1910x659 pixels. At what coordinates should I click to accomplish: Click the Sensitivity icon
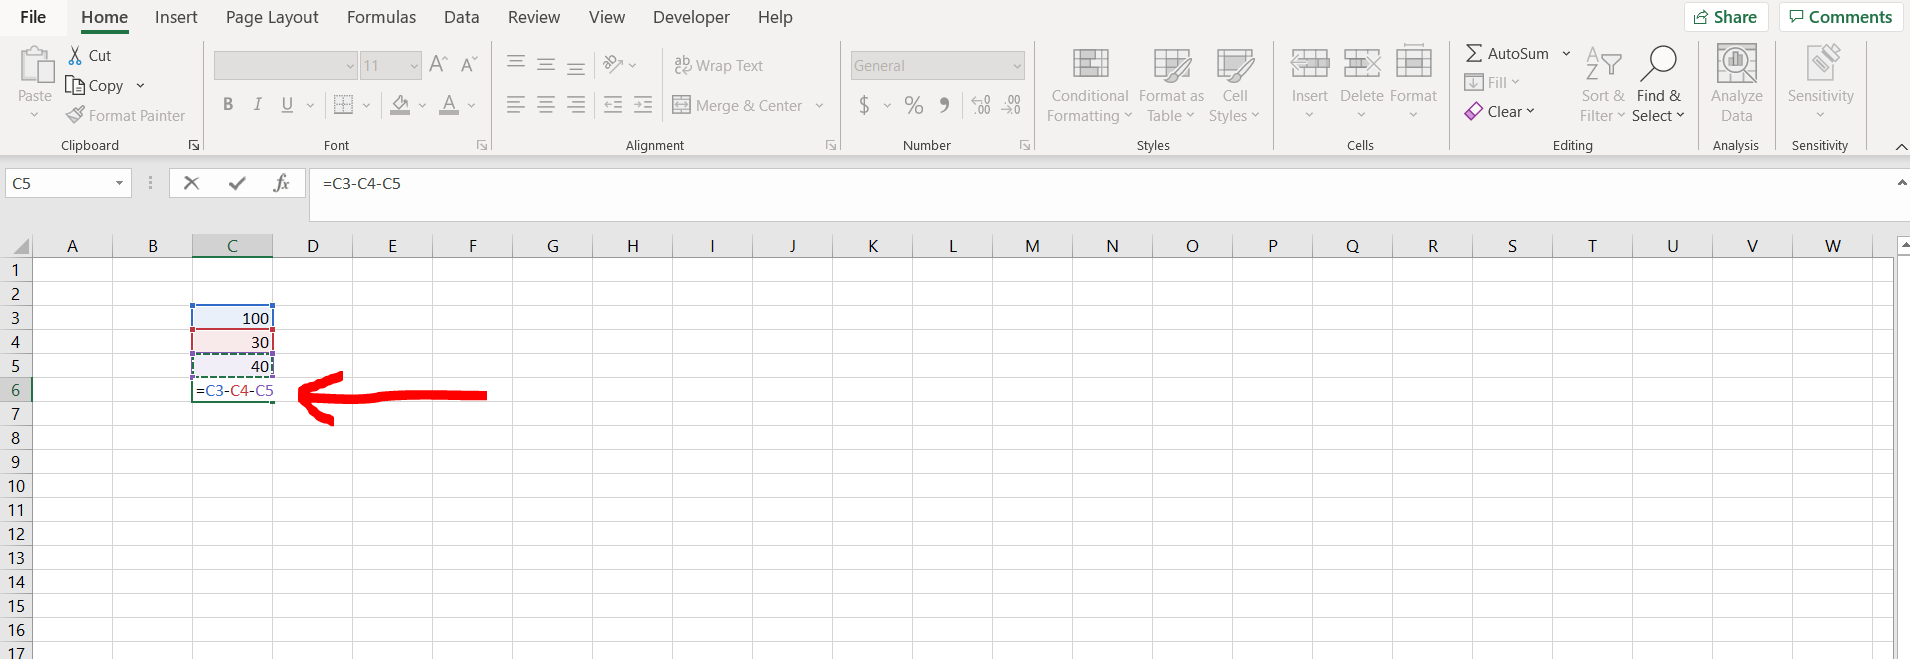[x=1822, y=63]
